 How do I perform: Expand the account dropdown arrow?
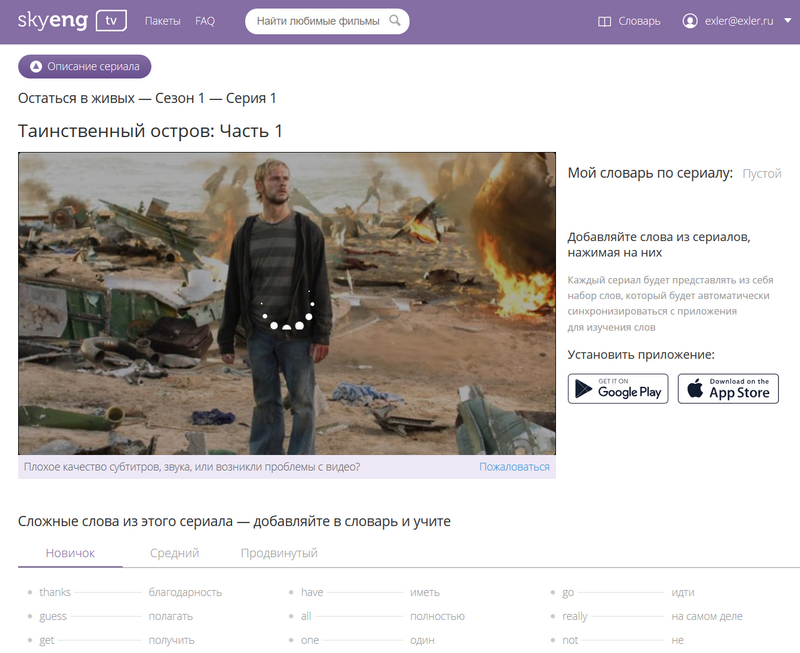pyautogui.click(x=787, y=21)
